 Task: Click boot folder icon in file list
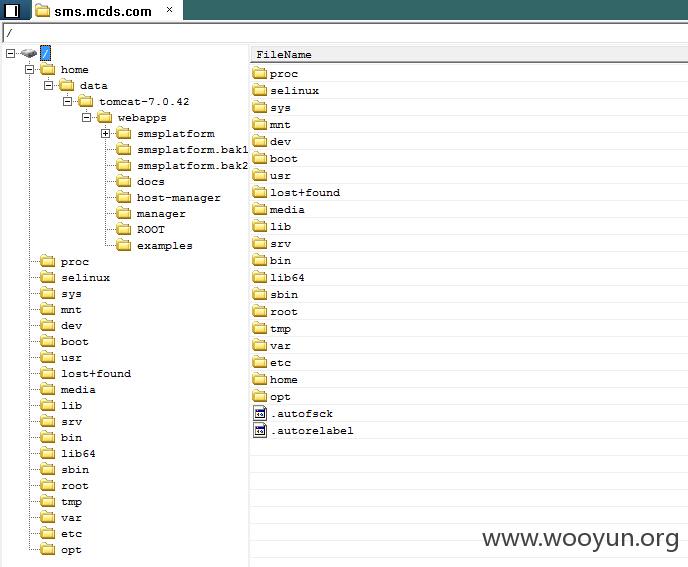tap(260, 158)
